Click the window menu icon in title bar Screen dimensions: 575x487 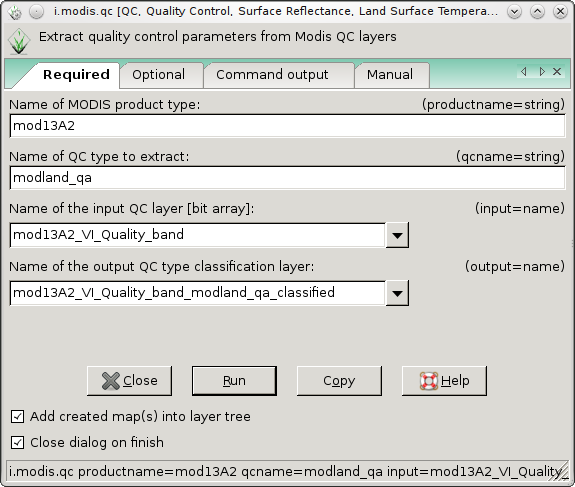click(x=15, y=12)
